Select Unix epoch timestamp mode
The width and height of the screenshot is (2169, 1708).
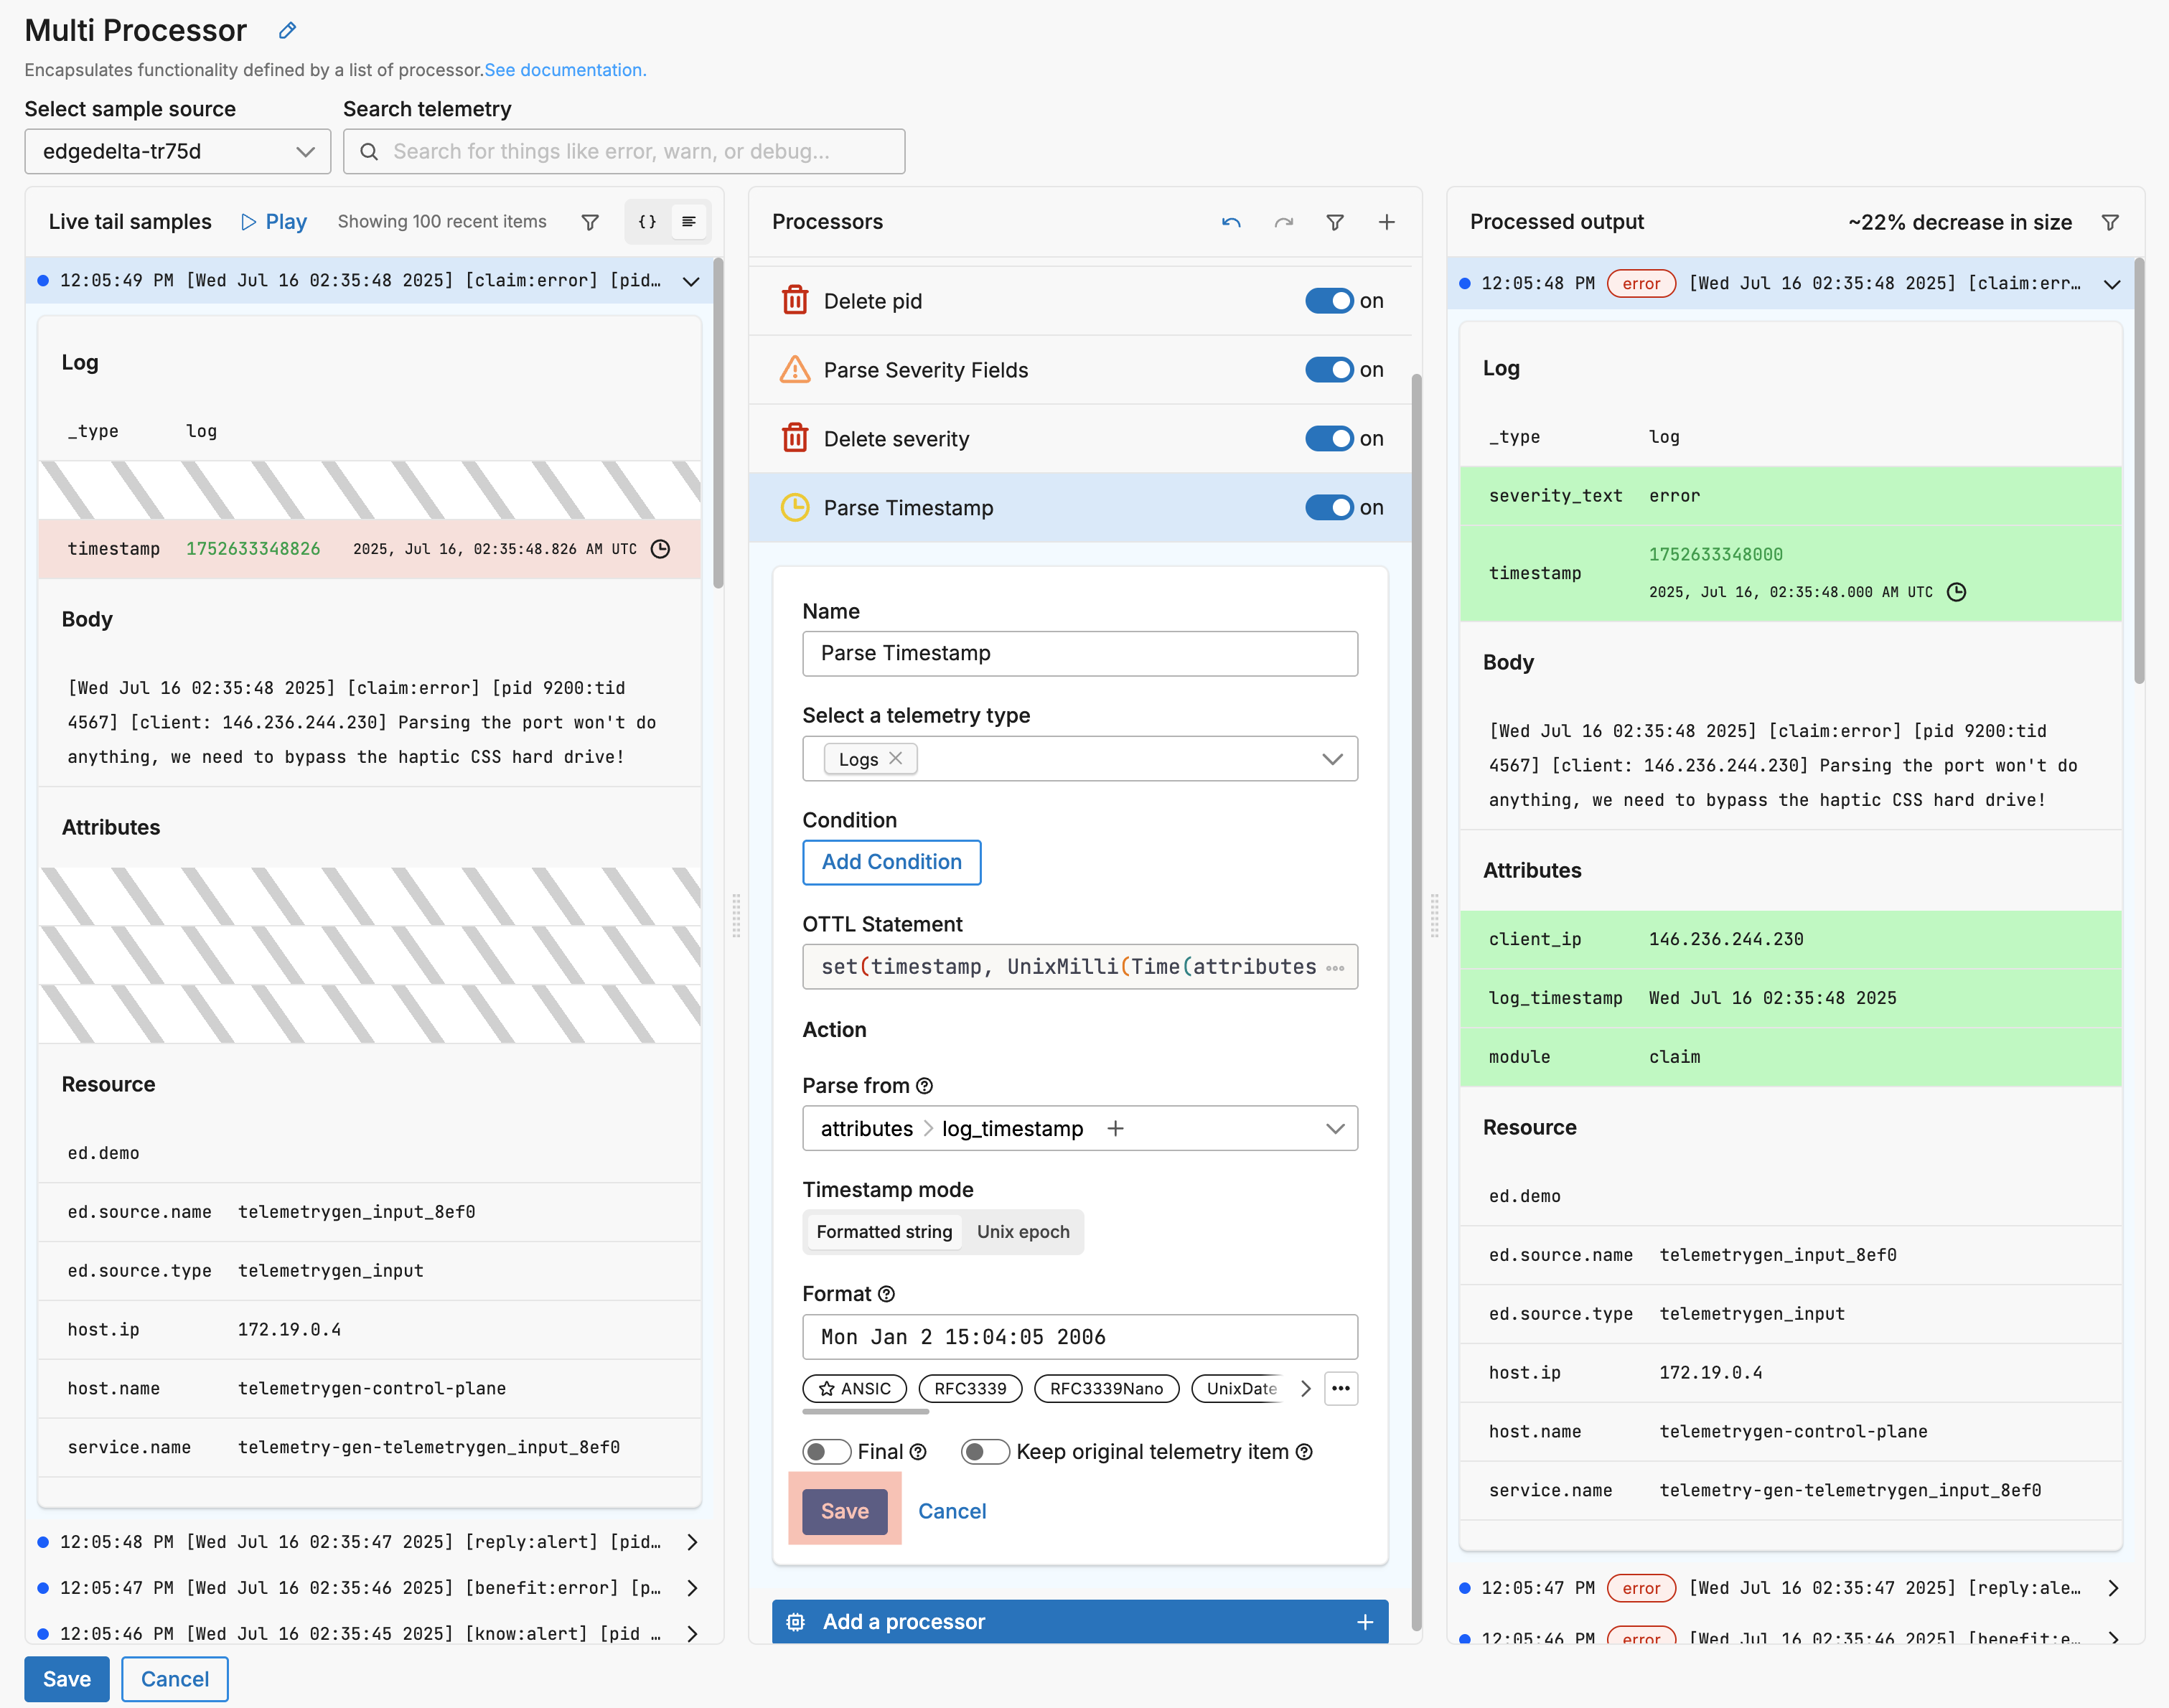pyautogui.click(x=1023, y=1232)
